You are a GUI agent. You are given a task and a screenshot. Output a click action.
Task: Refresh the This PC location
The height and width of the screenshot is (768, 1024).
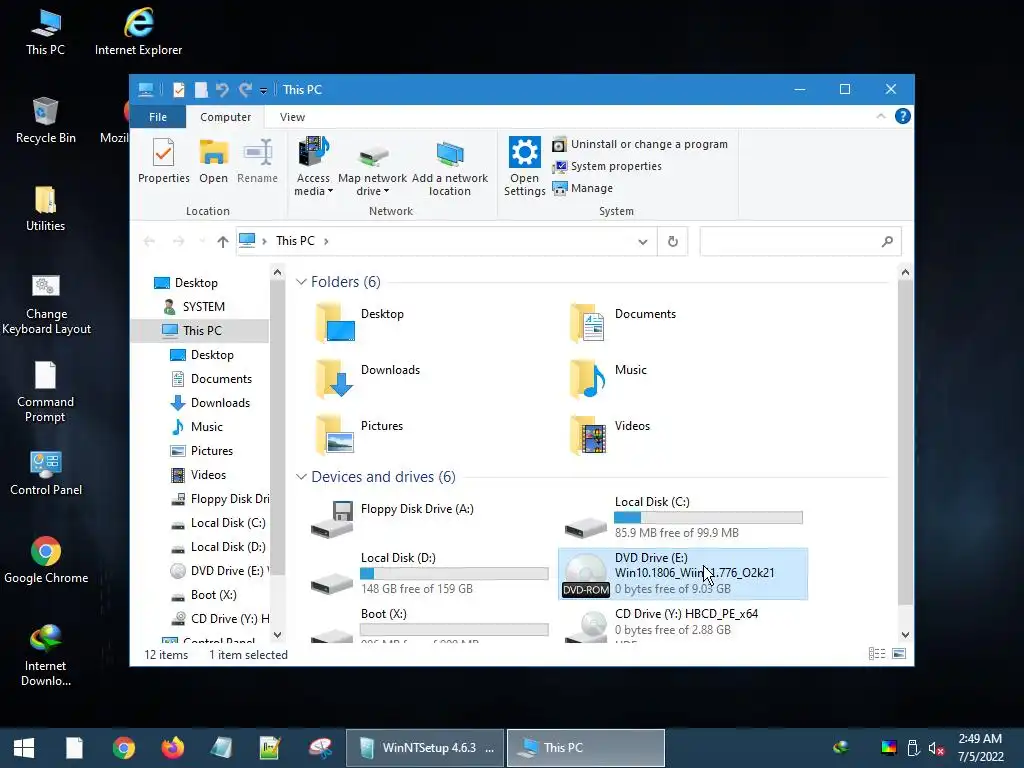673,242
